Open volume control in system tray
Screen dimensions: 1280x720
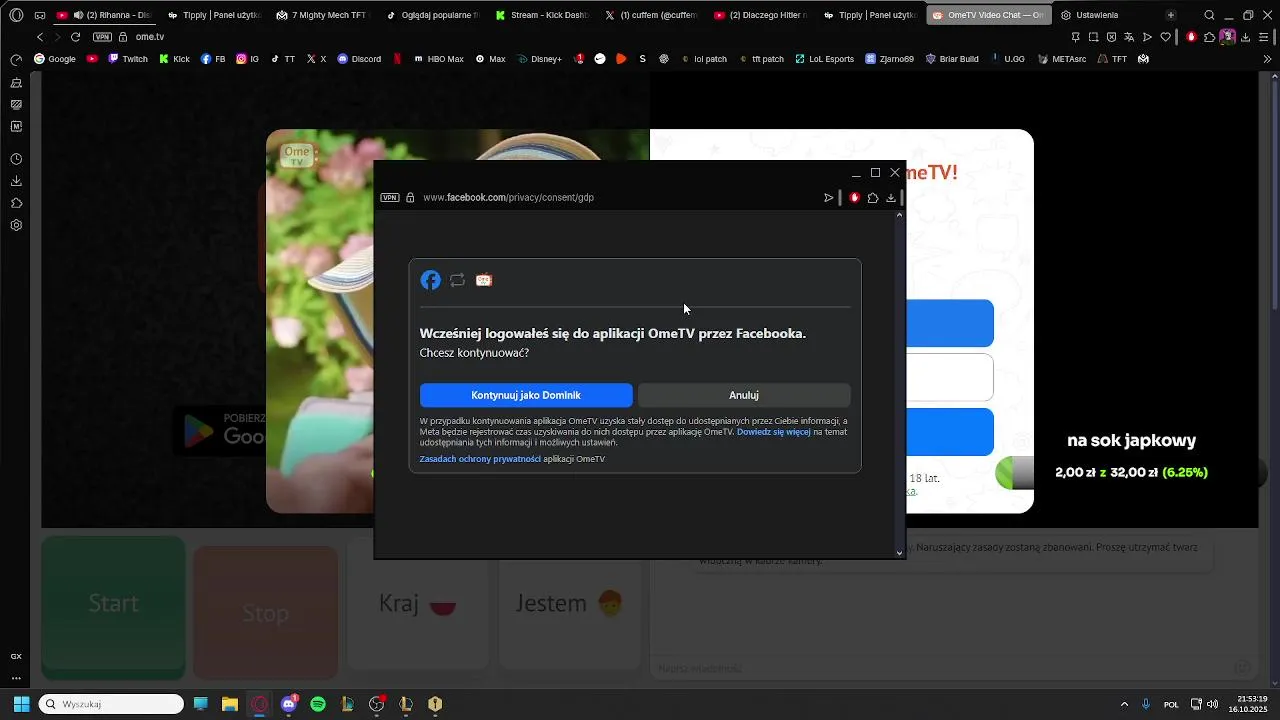click(x=1212, y=704)
